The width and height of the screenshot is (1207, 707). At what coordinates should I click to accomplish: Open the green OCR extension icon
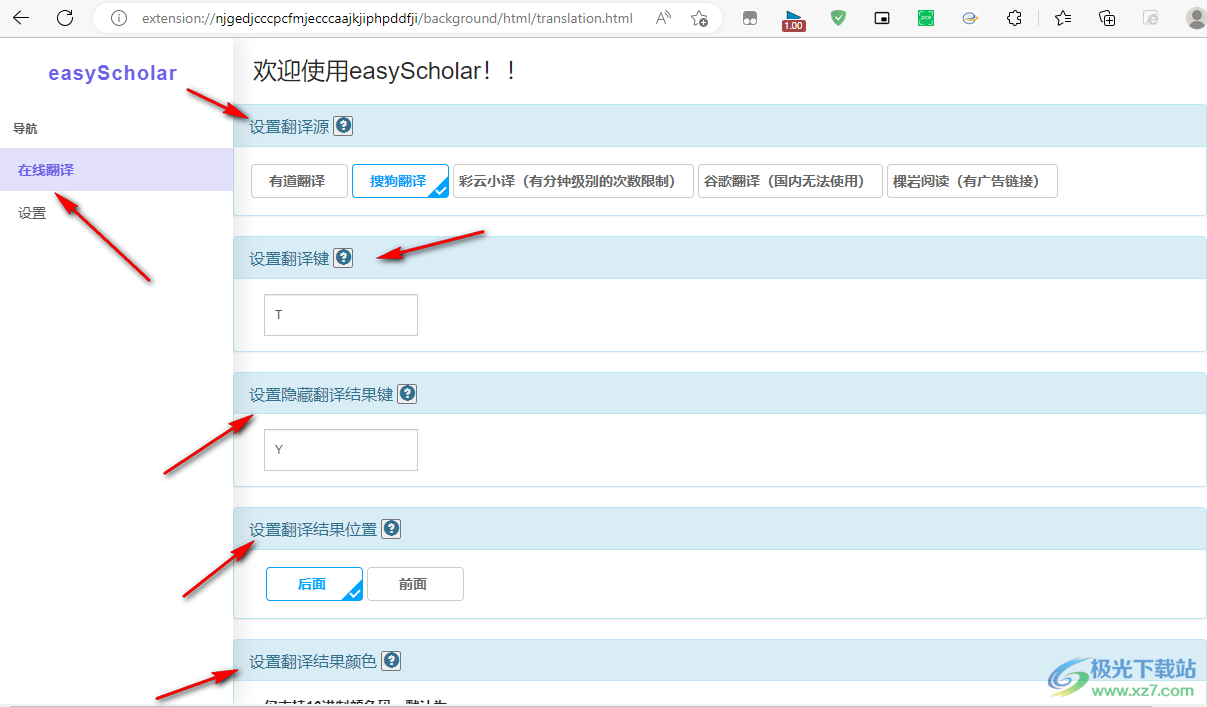click(926, 18)
